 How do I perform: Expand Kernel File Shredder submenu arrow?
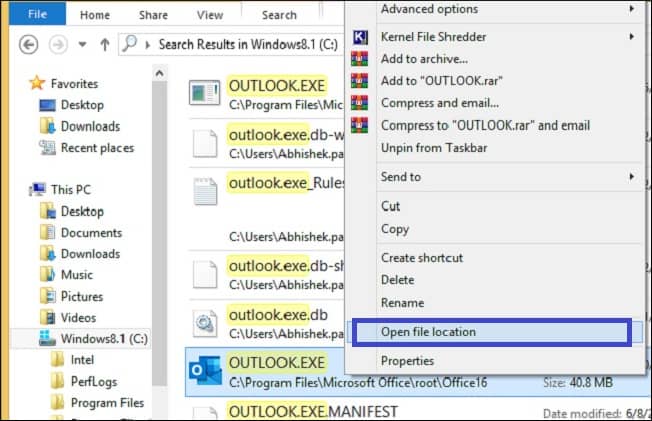click(x=631, y=37)
